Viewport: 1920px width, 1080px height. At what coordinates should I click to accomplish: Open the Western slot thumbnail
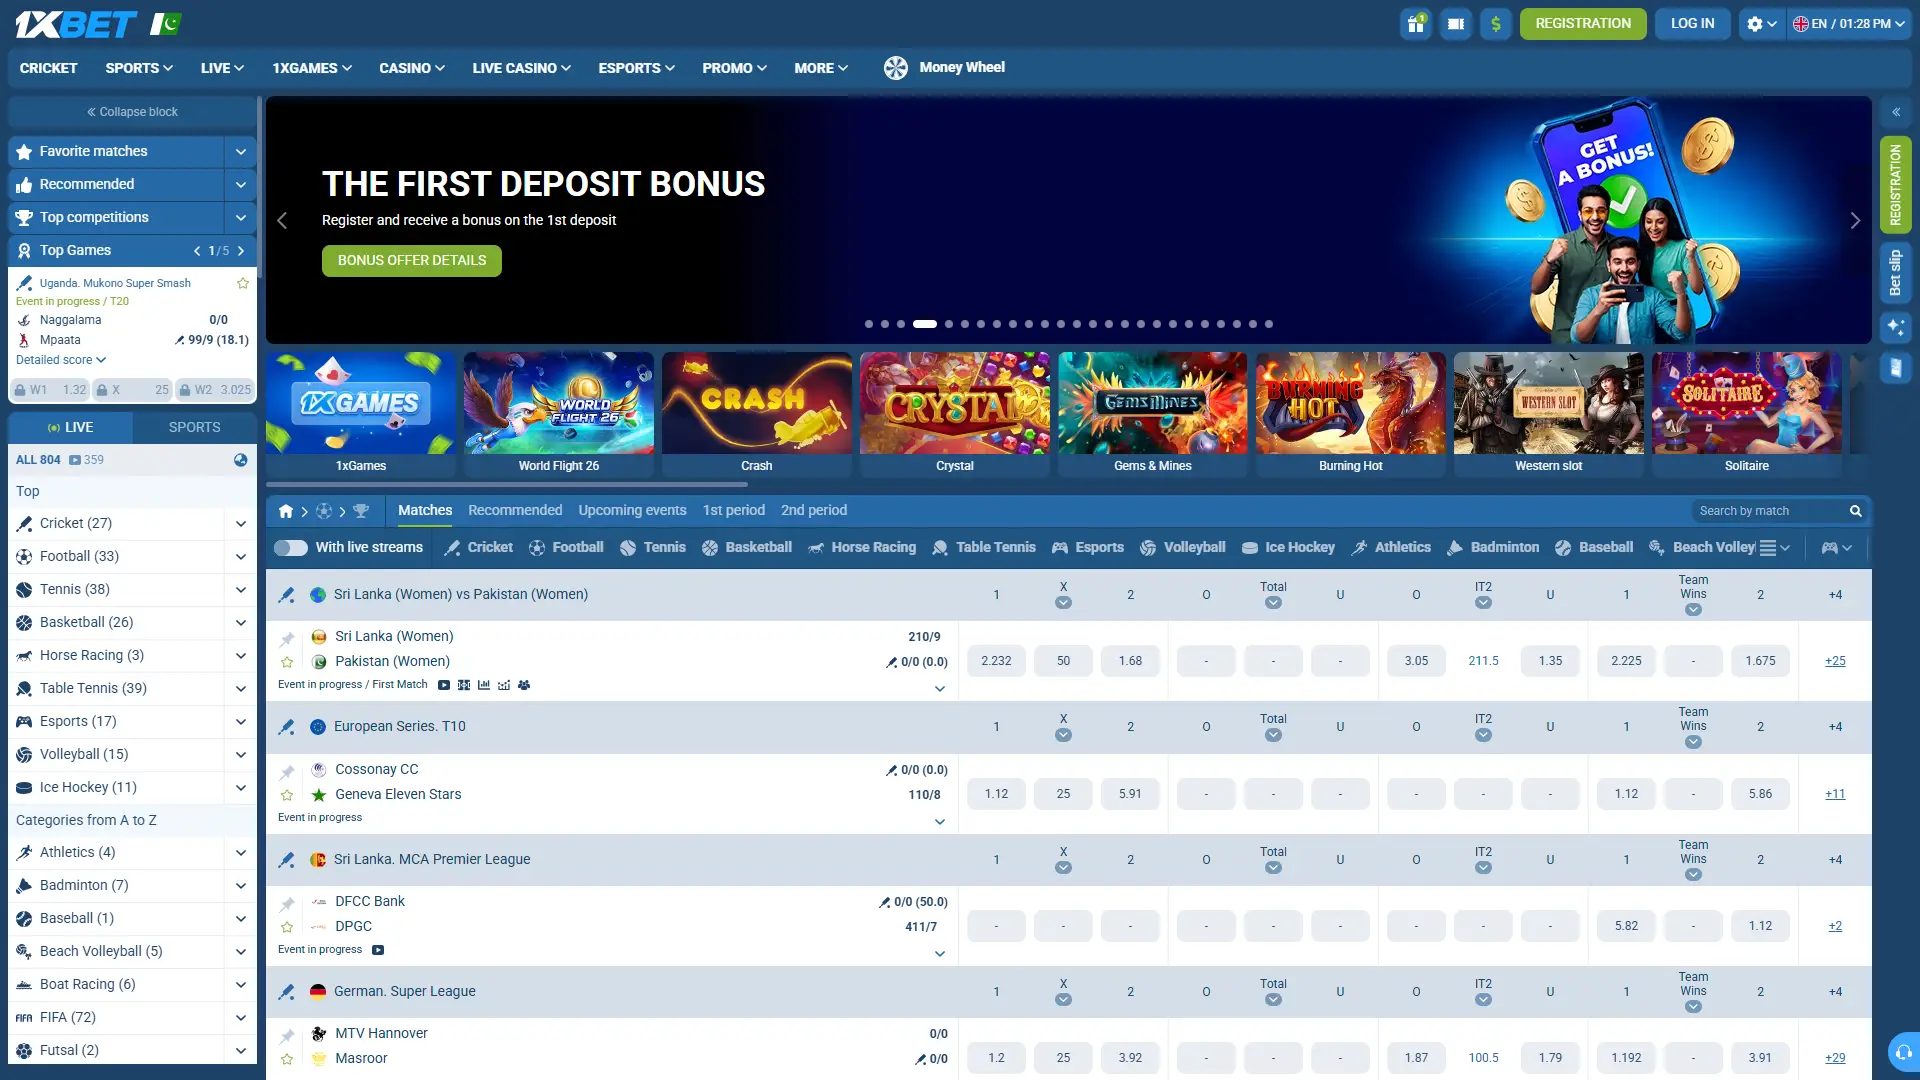(x=1549, y=414)
